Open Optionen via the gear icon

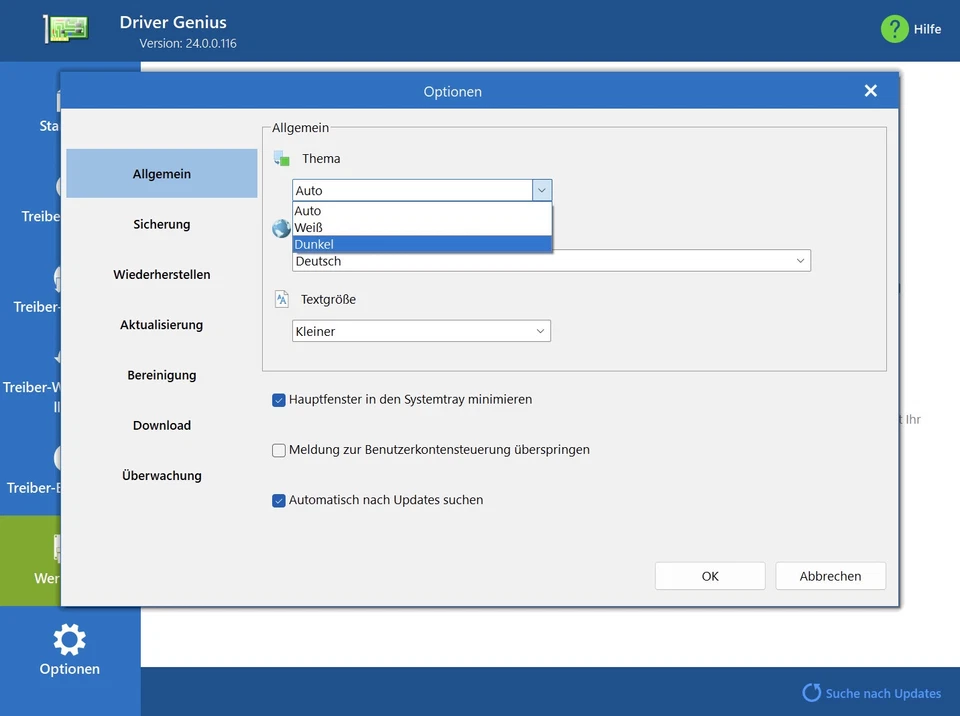(x=69, y=640)
